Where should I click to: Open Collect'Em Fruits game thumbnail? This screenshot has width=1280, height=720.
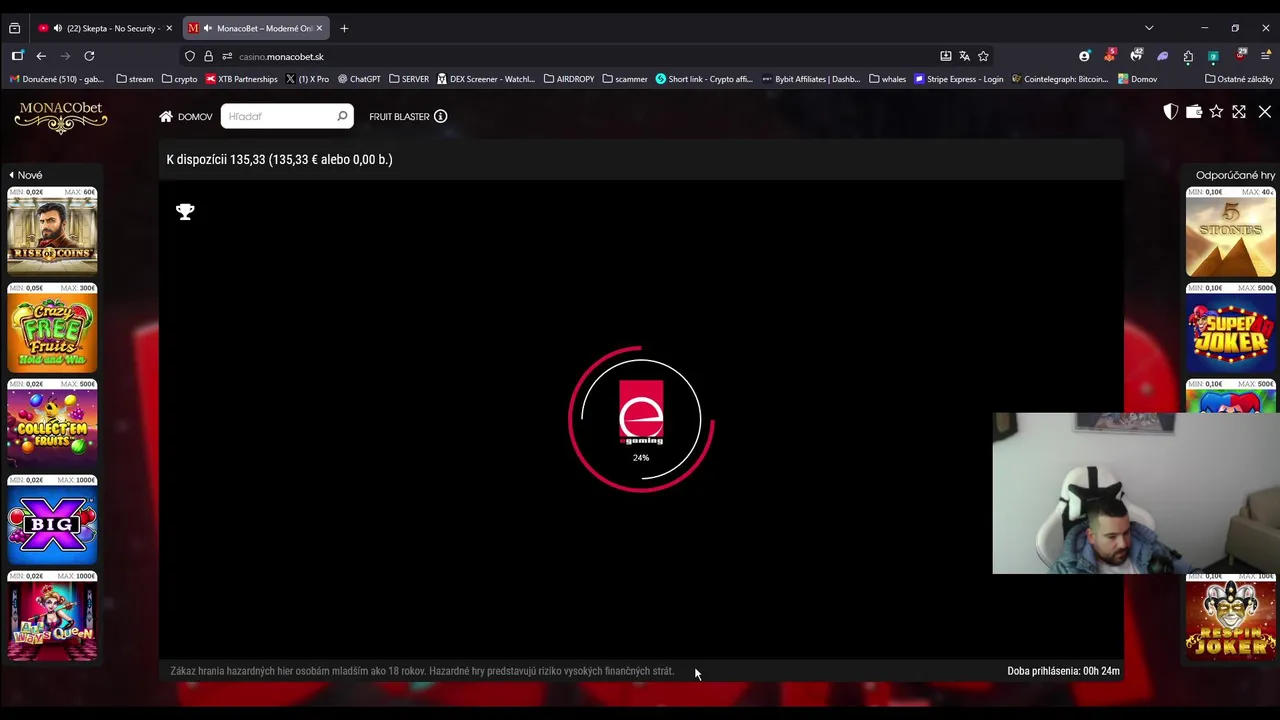(x=52, y=423)
